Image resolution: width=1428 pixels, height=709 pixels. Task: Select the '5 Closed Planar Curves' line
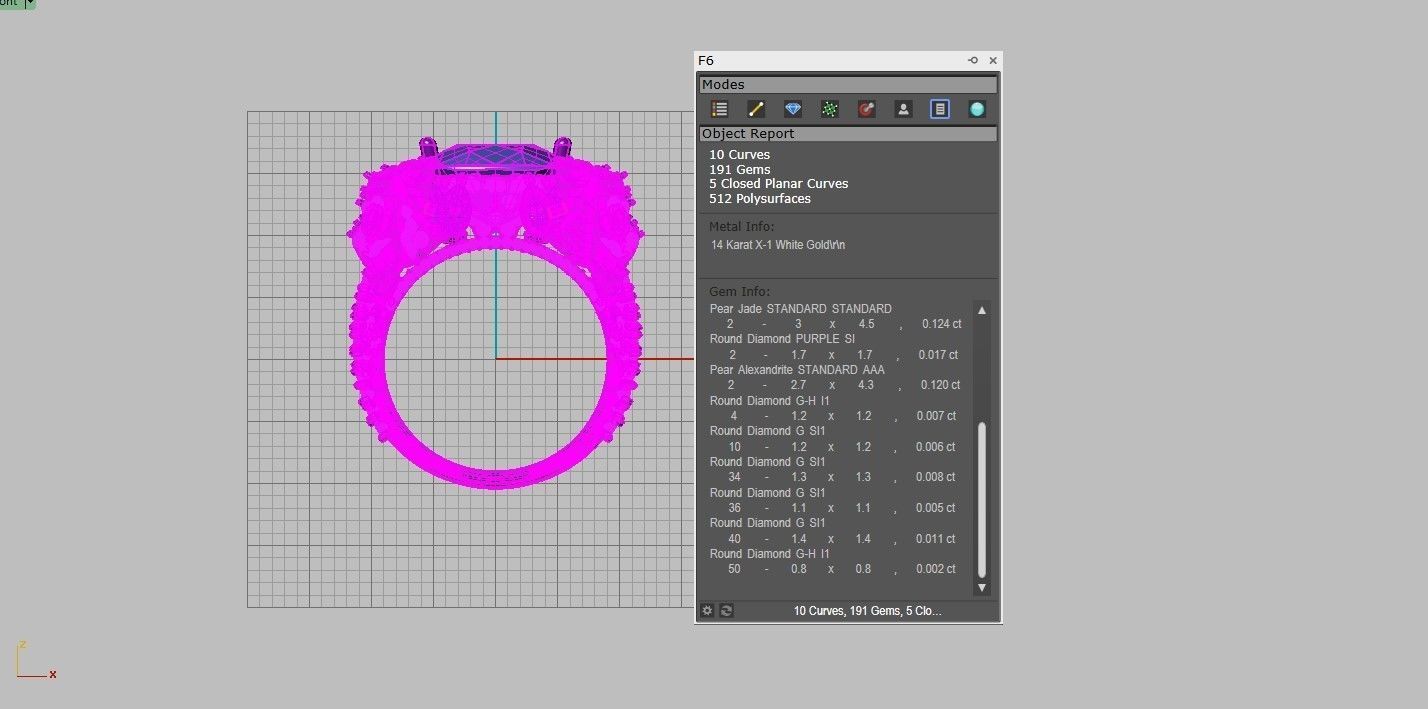click(x=779, y=184)
